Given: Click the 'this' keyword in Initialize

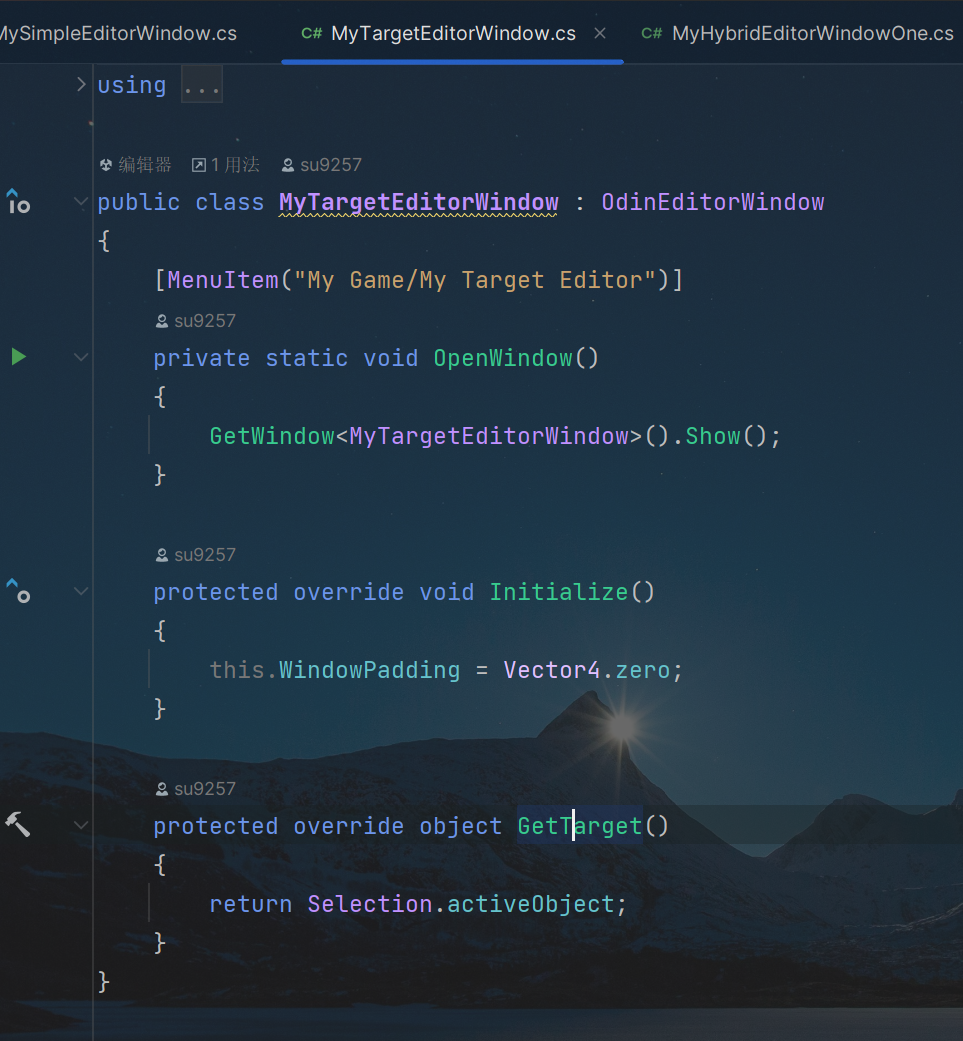Looking at the screenshot, I should (x=238, y=670).
